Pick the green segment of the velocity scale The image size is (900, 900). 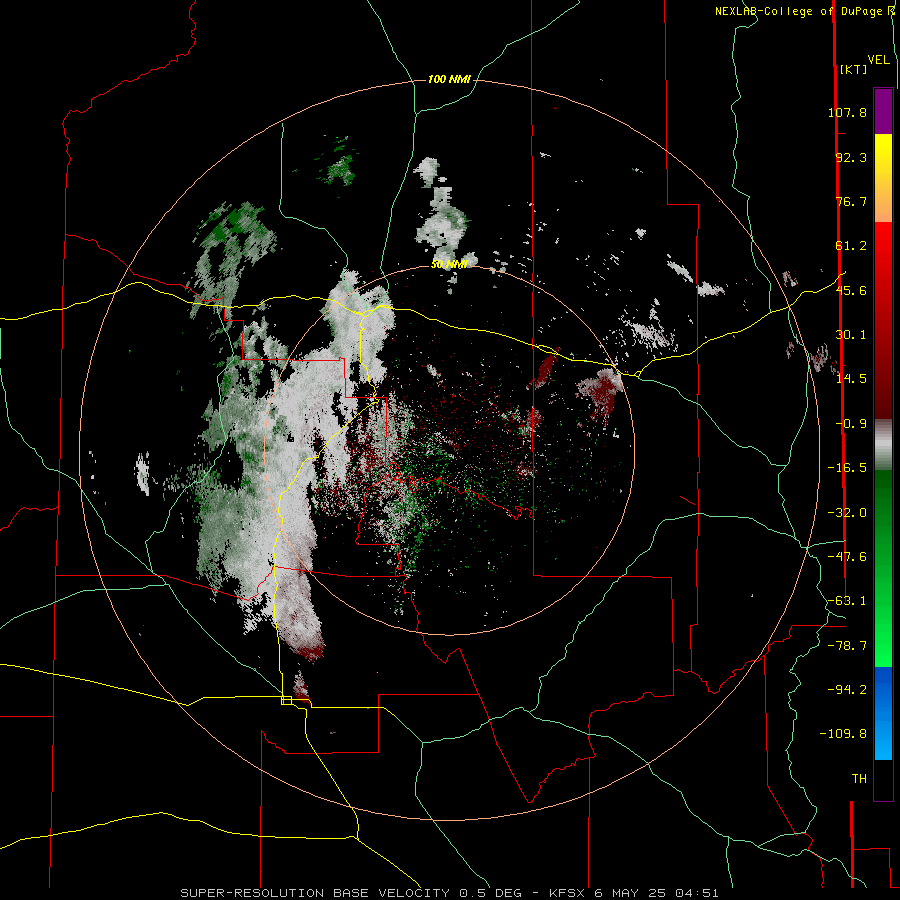tap(883, 568)
